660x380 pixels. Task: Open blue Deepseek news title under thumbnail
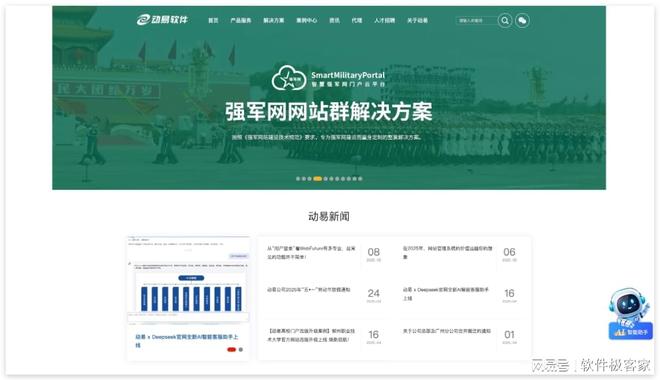pyautogui.click(x=186, y=341)
